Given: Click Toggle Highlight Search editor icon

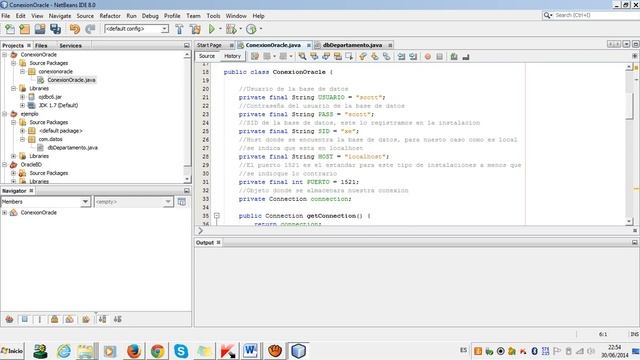Looking at the screenshot, I should click(x=338, y=56).
